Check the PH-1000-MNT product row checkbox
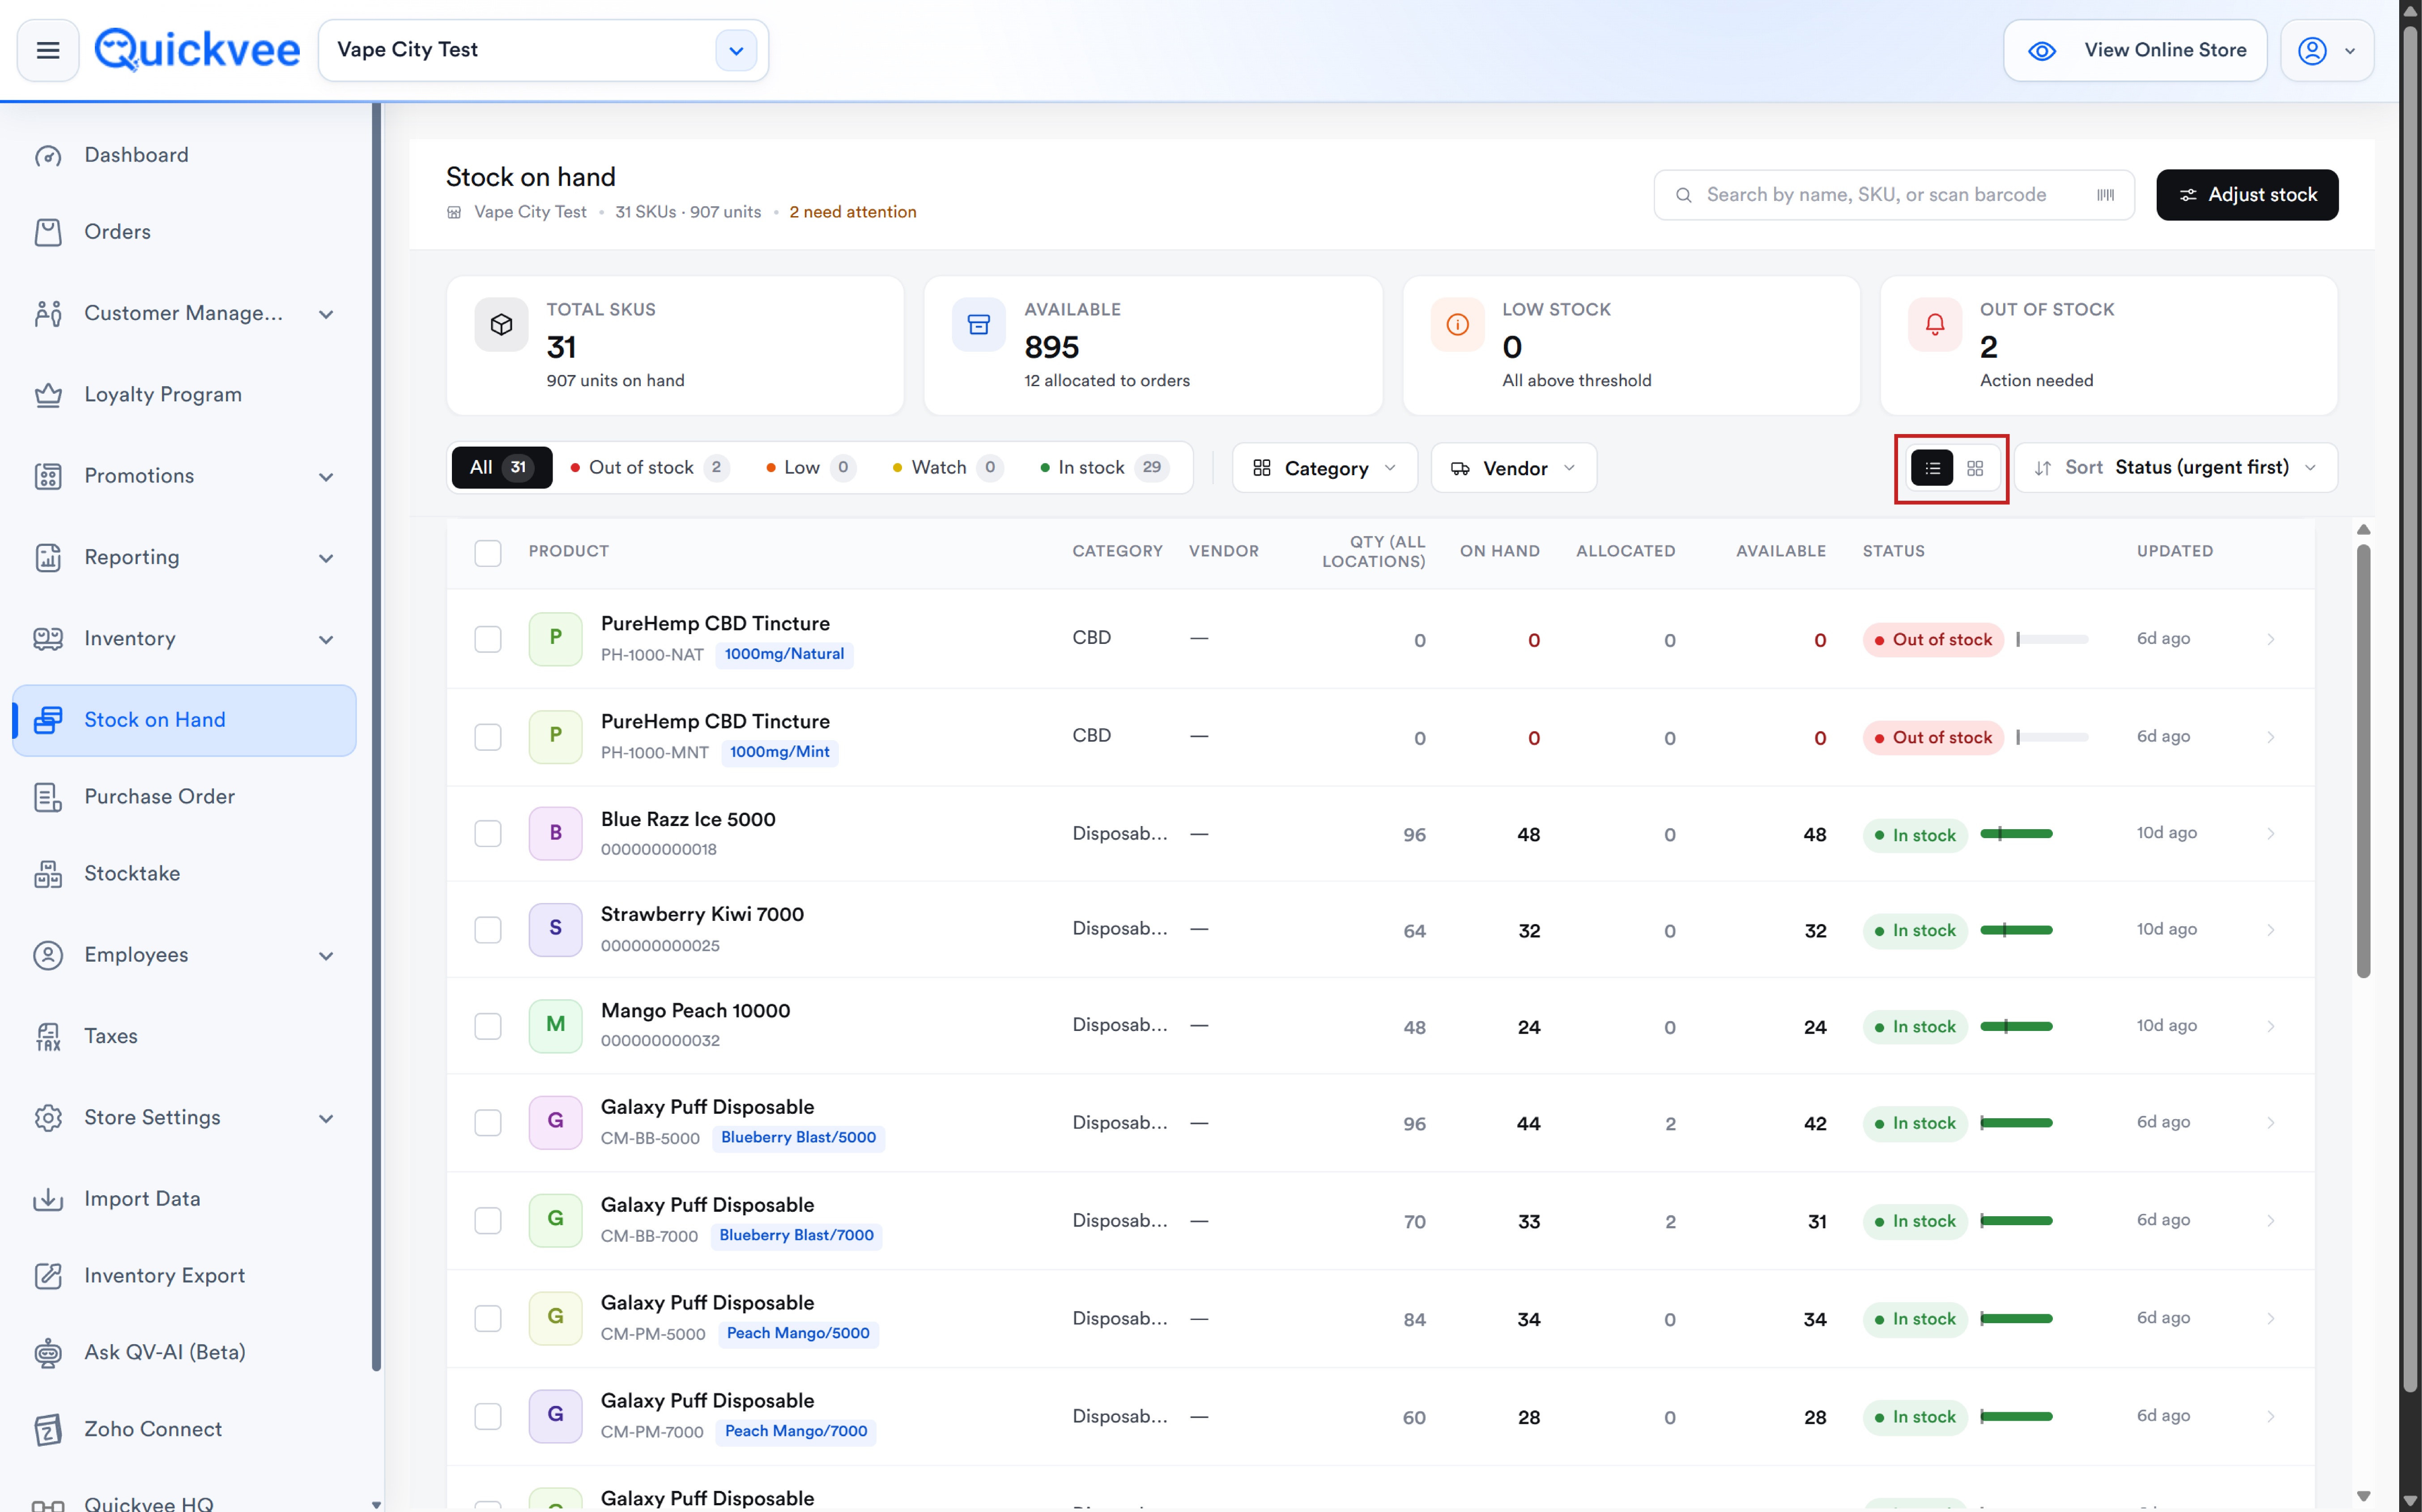Viewport: 2422px width, 1512px height. [488, 737]
